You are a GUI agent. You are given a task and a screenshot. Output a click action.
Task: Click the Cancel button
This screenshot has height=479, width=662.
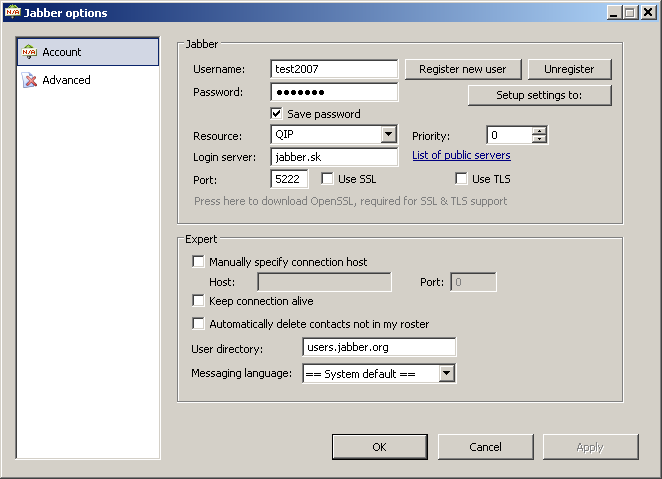click(486, 447)
